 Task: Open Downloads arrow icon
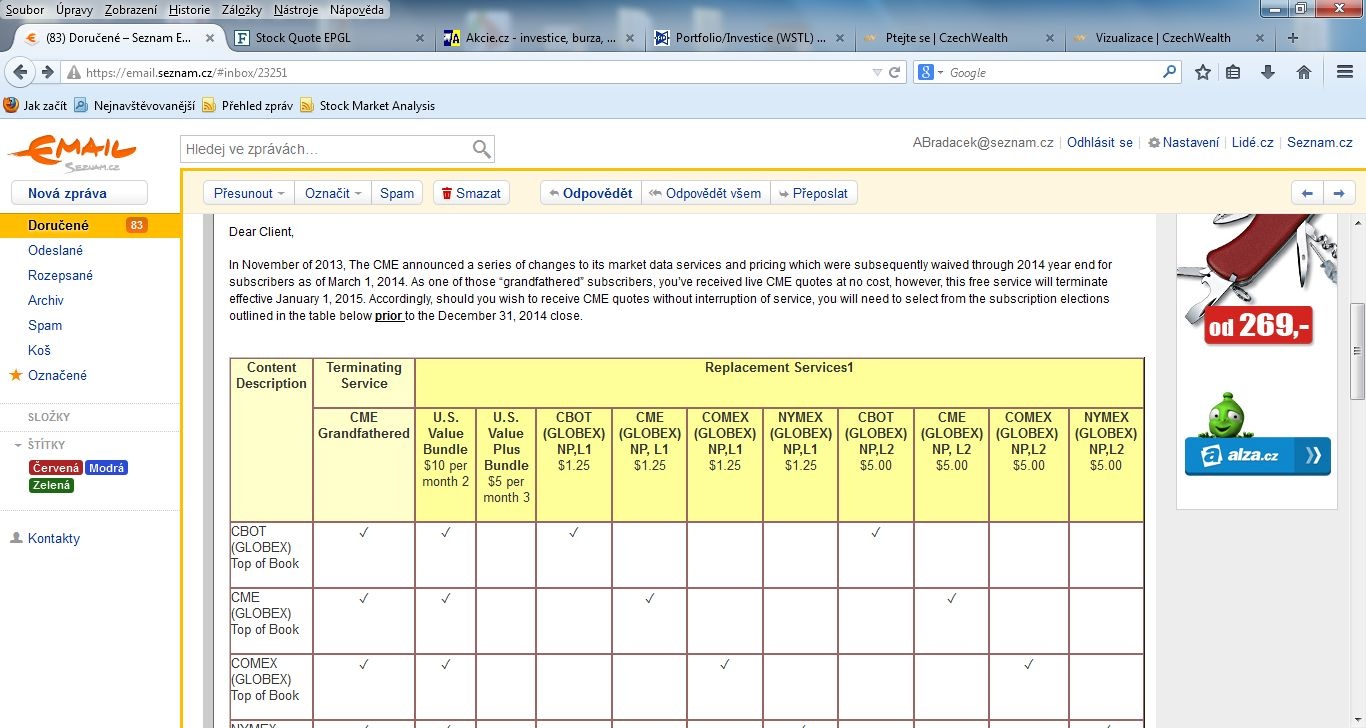pyautogui.click(x=1268, y=72)
